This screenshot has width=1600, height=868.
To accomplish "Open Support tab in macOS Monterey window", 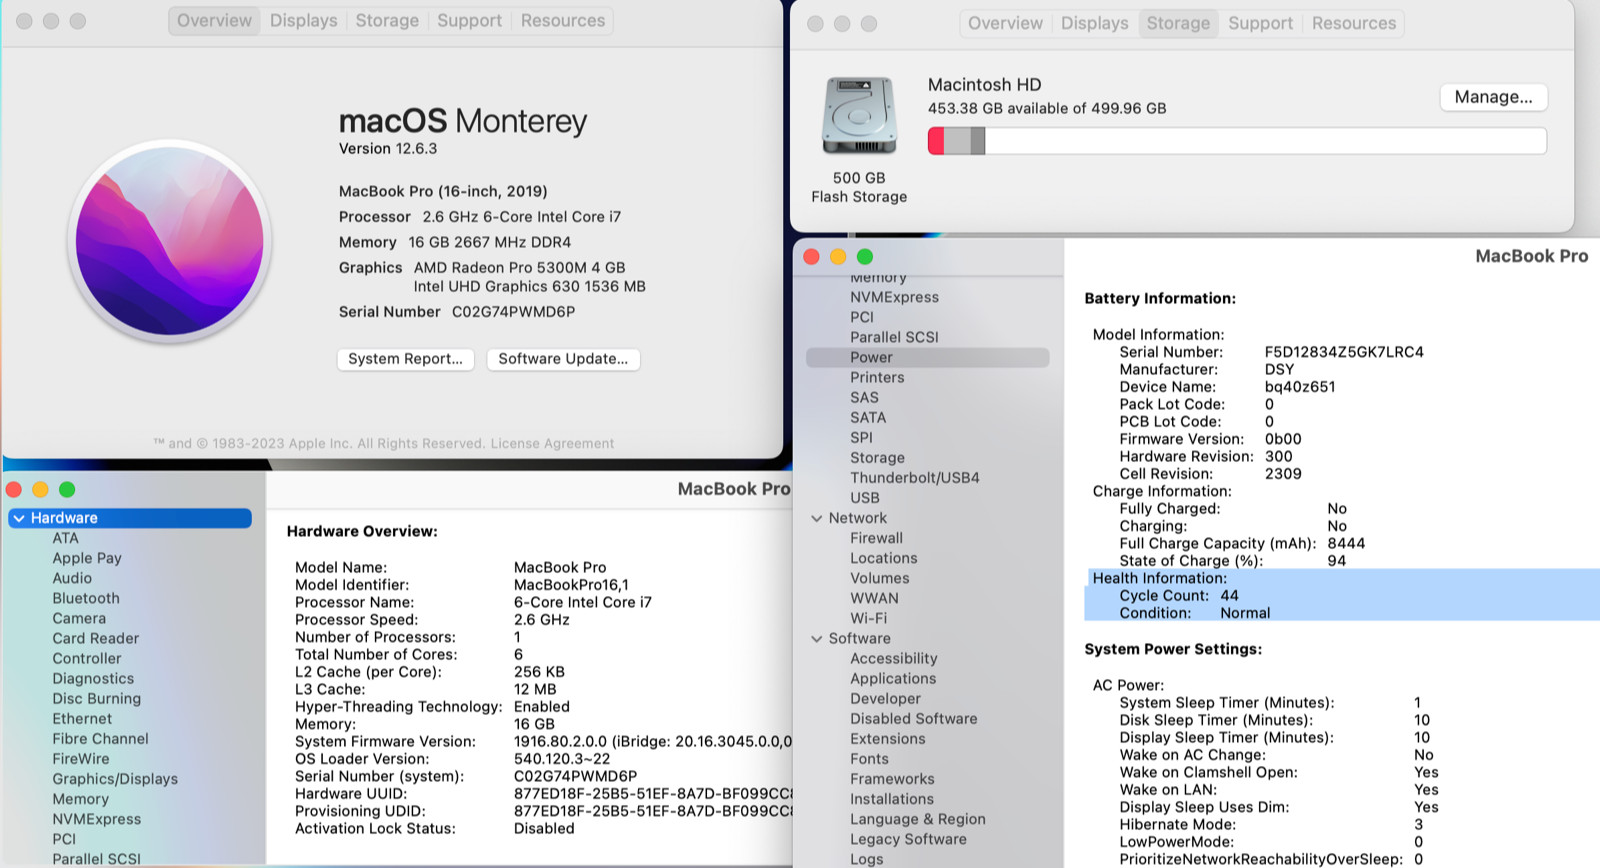I will [x=469, y=20].
